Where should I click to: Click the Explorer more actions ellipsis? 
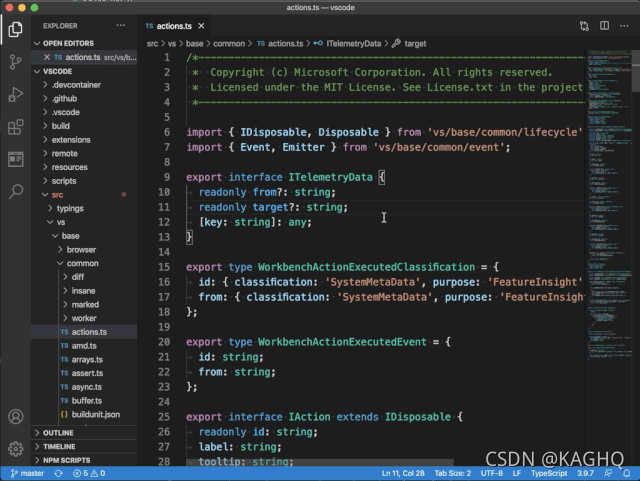pos(120,26)
